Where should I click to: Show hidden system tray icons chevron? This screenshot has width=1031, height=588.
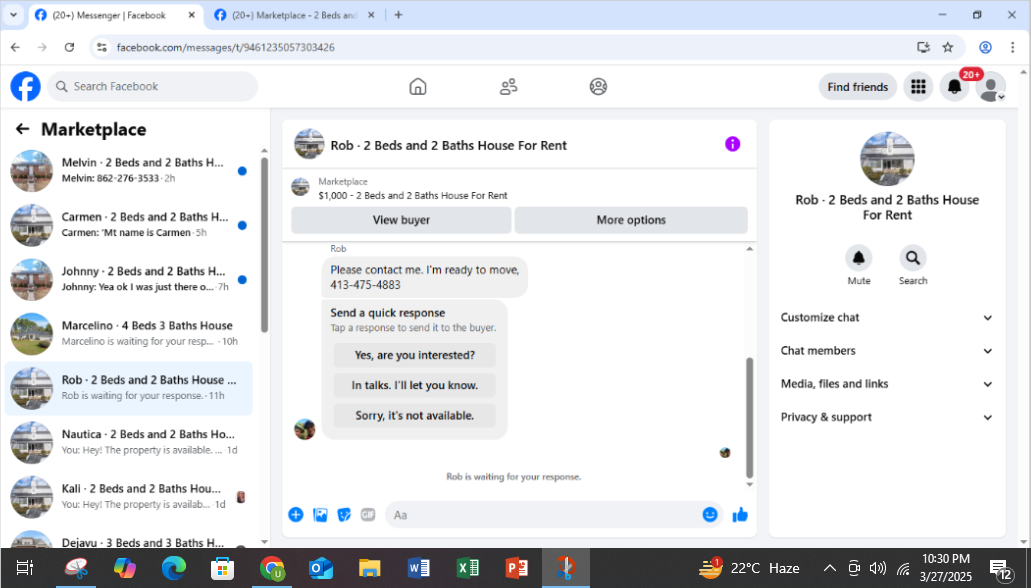click(830, 568)
